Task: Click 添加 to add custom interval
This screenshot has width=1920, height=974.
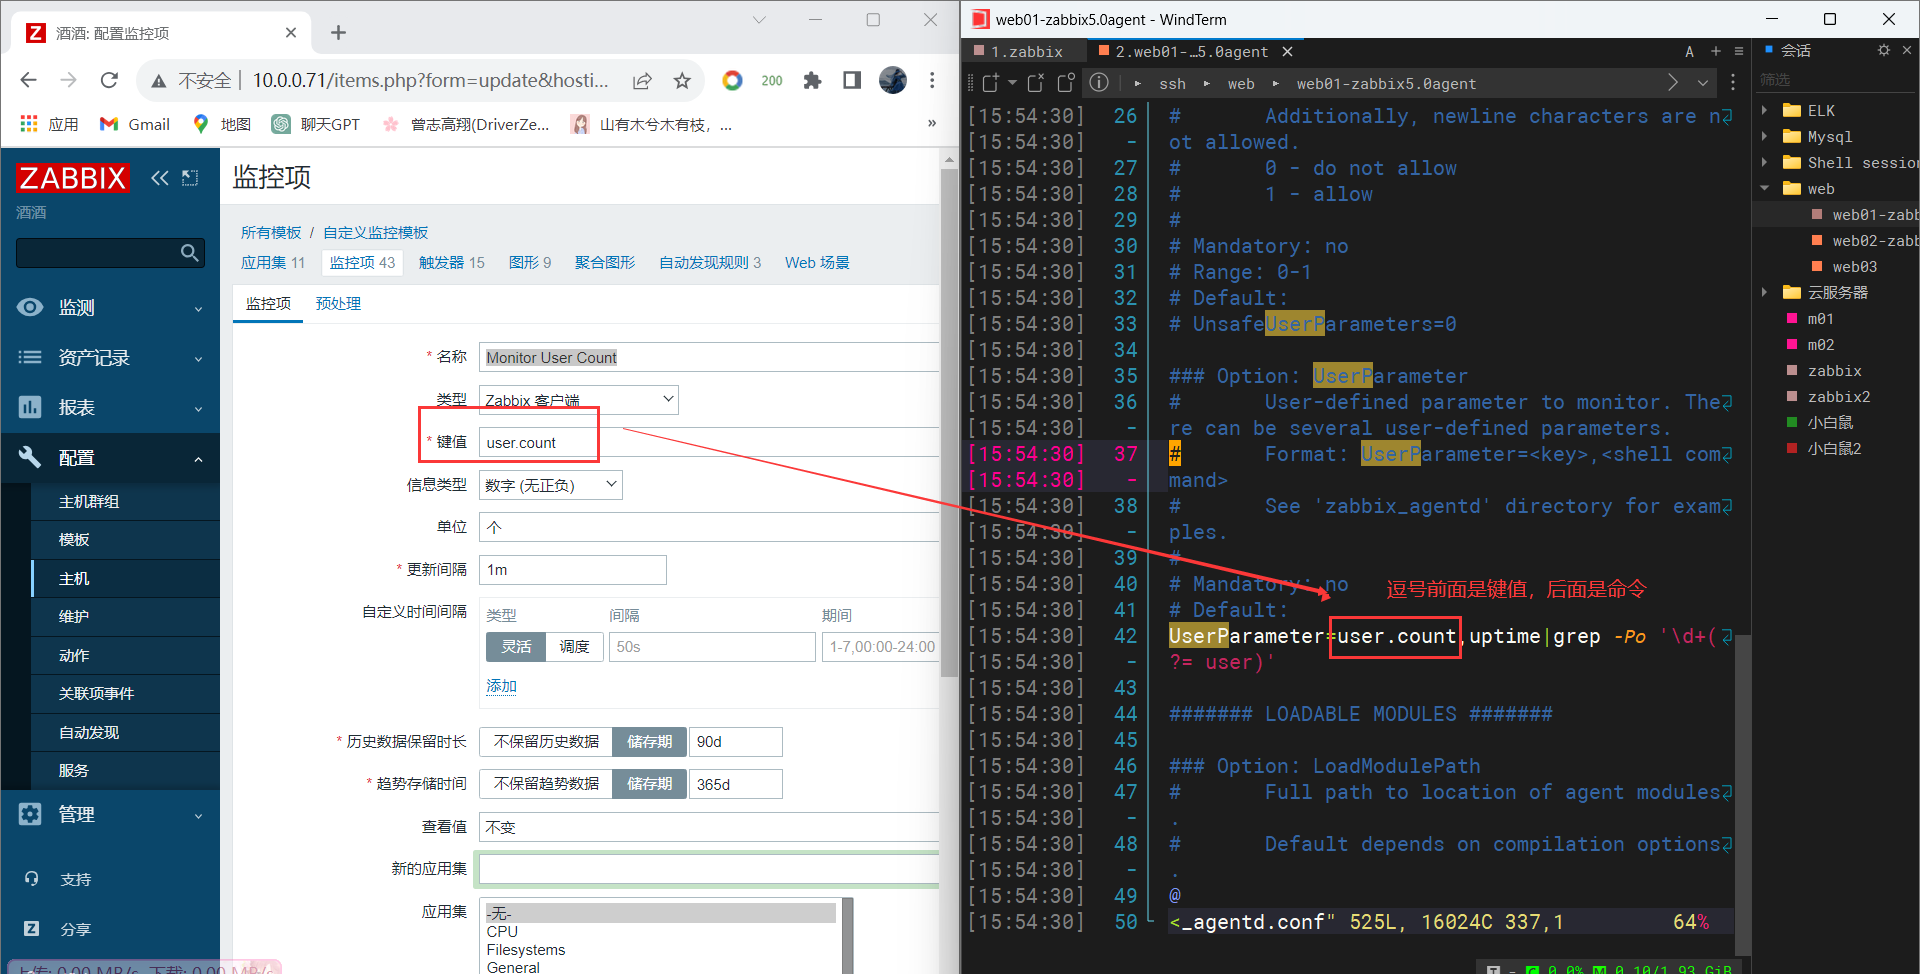Action: pos(501,686)
